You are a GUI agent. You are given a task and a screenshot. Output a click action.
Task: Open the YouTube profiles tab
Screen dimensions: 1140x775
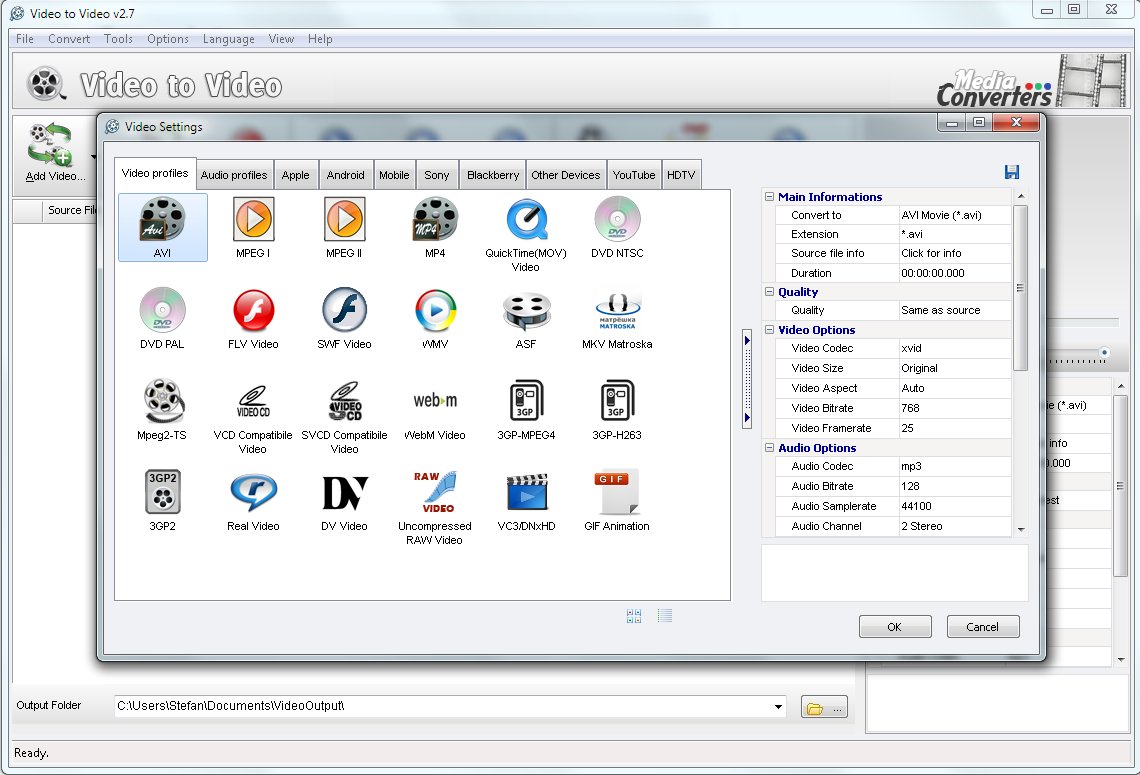[634, 175]
